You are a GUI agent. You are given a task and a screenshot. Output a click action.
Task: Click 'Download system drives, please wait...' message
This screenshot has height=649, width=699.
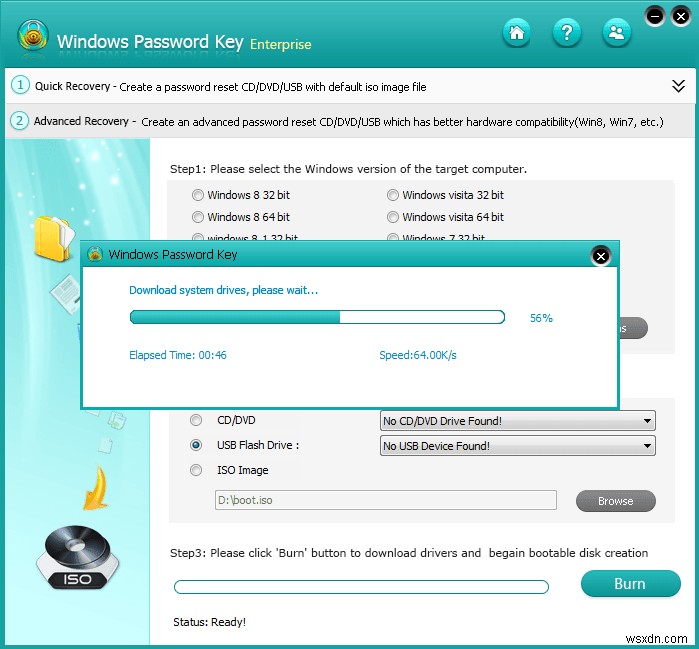click(x=223, y=290)
